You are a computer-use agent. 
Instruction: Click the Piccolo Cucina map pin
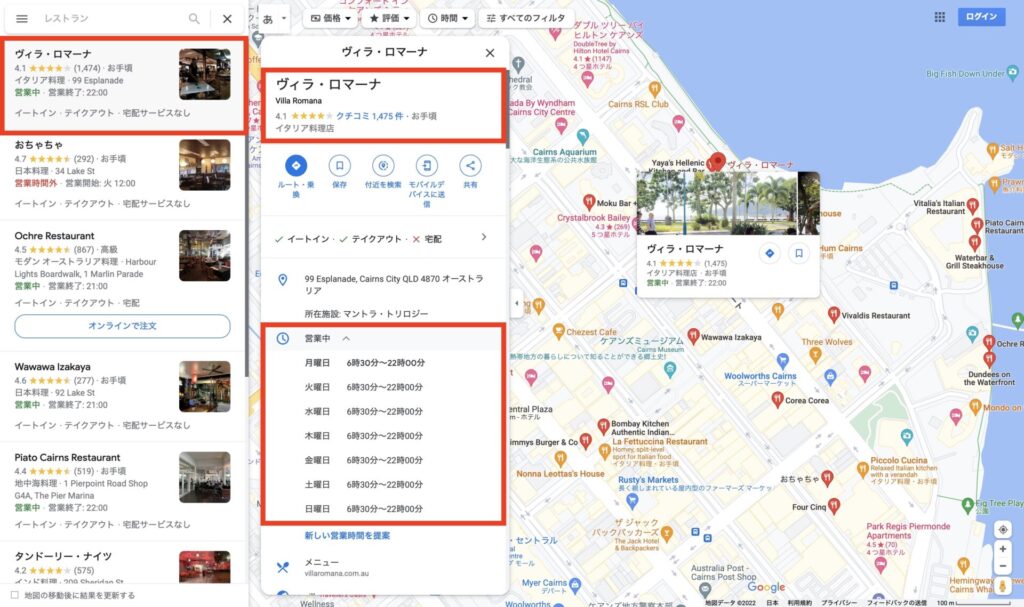pos(862,468)
